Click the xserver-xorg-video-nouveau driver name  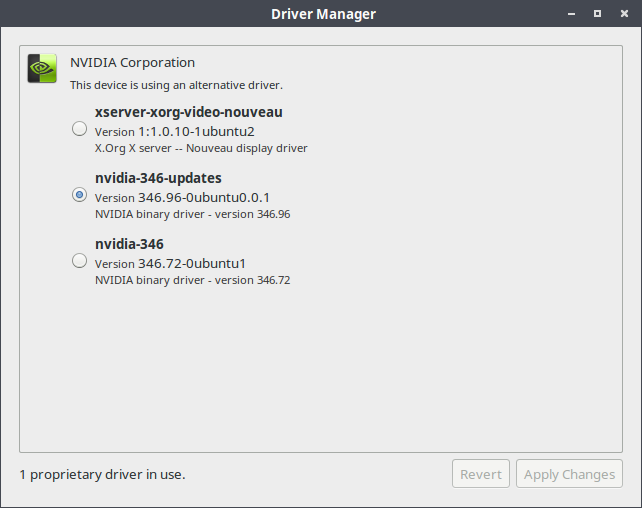click(189, 112)
